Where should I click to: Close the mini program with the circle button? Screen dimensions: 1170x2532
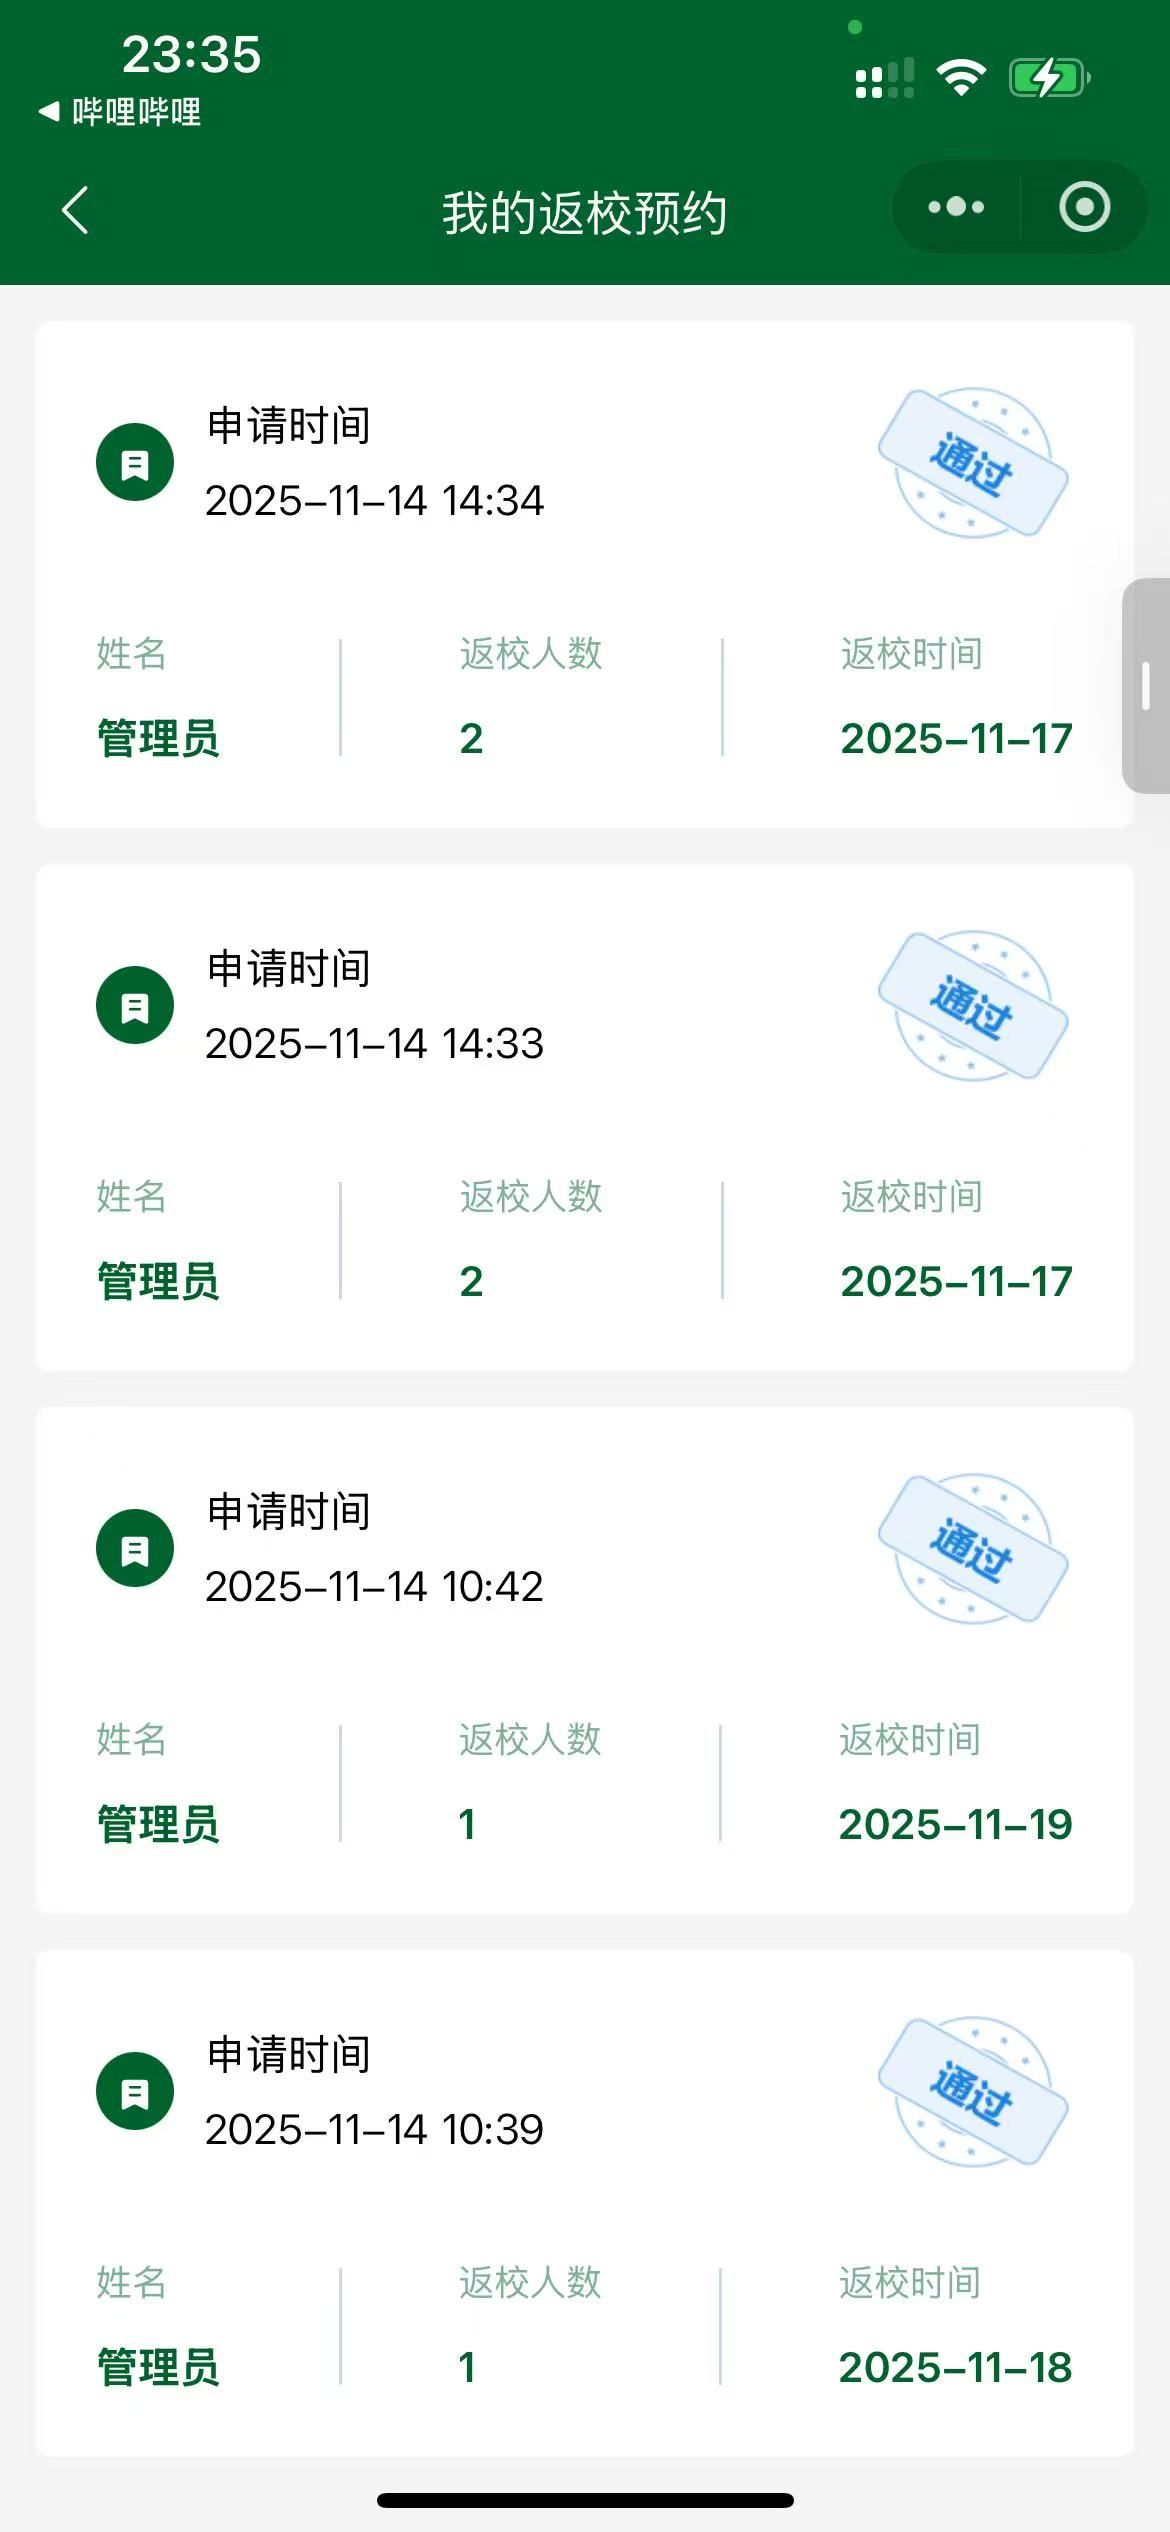coord(1084,207)
